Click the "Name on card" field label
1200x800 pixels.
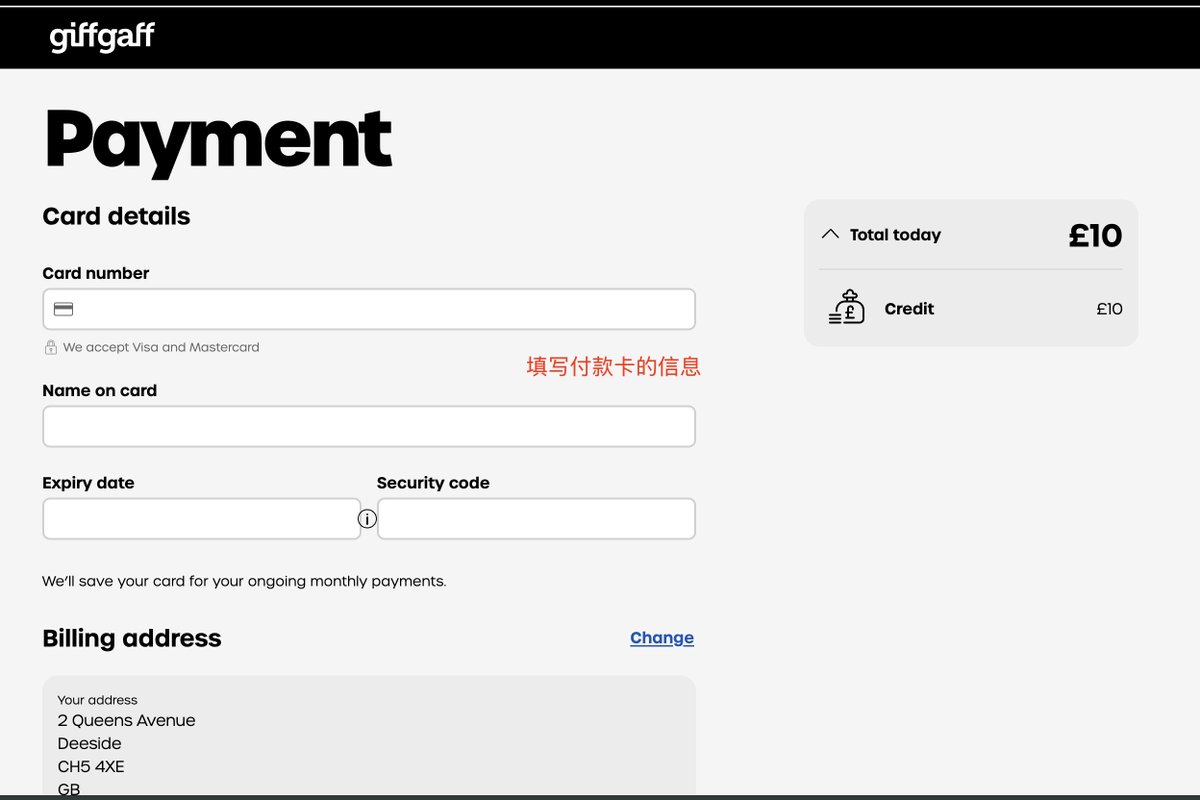pos(100,391)
